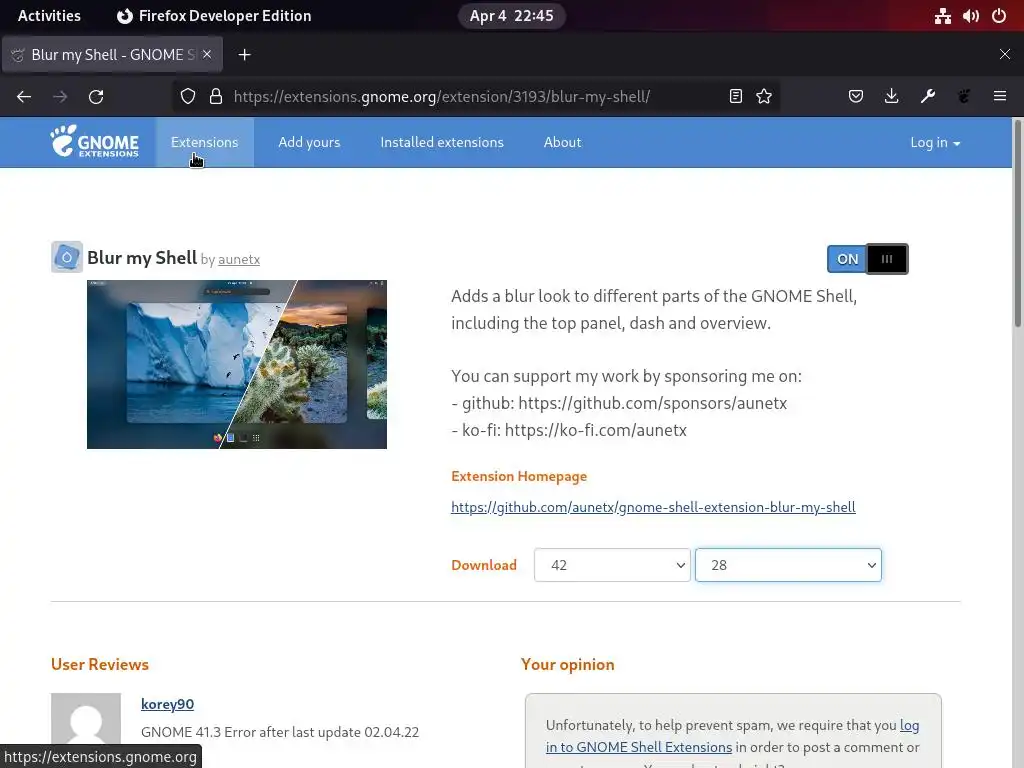Enlarge the extension screenshot thumbnail

point(237,364)
